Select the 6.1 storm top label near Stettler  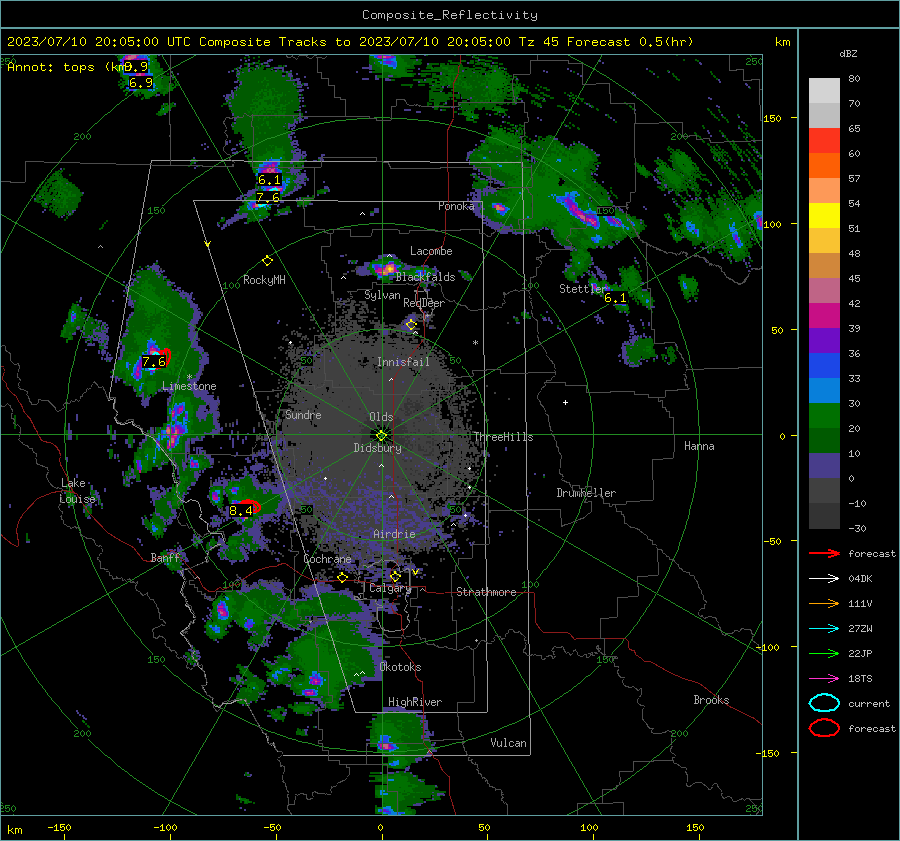[615, 297]
